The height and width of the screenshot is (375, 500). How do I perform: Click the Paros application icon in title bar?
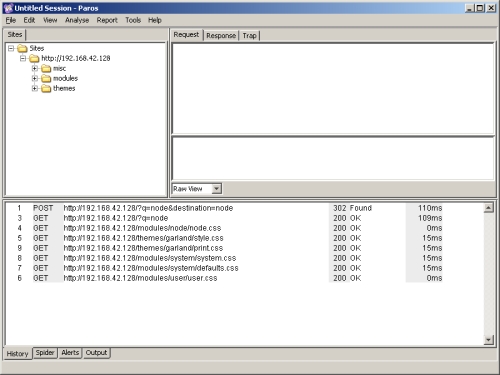(8, 8)
